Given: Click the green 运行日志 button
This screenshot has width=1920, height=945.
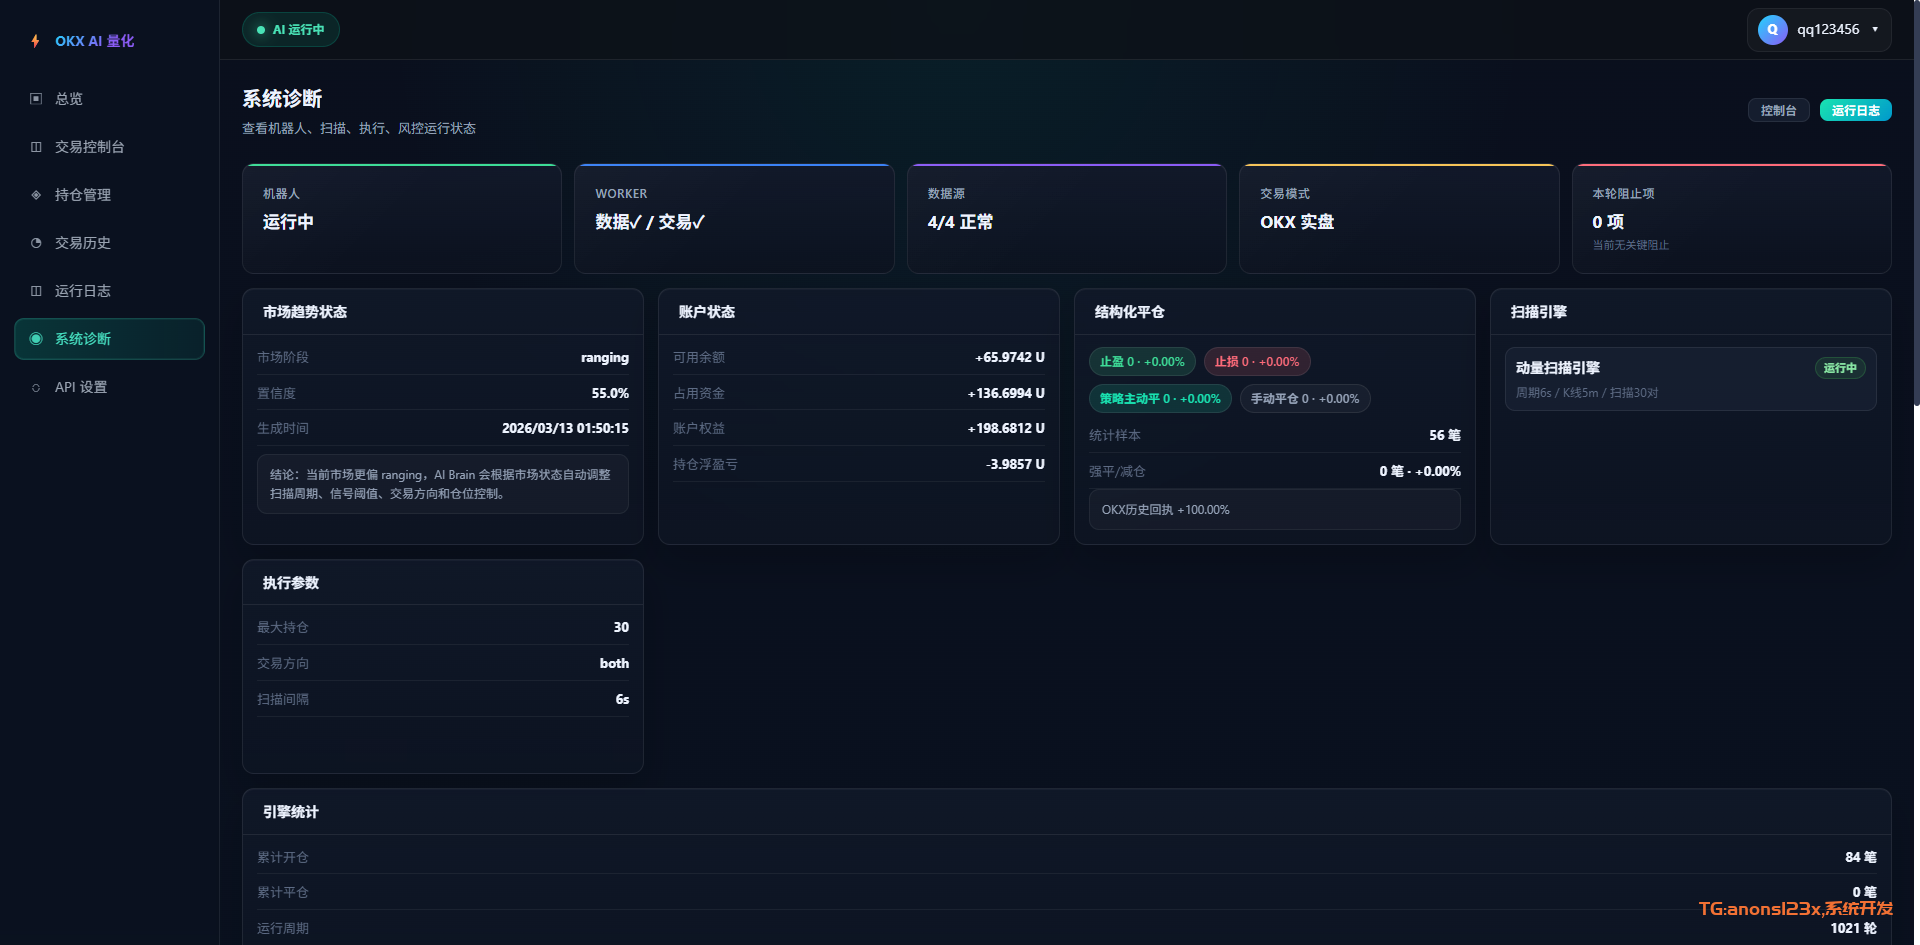Looking at the screenshot, I should pos(1855,111).
